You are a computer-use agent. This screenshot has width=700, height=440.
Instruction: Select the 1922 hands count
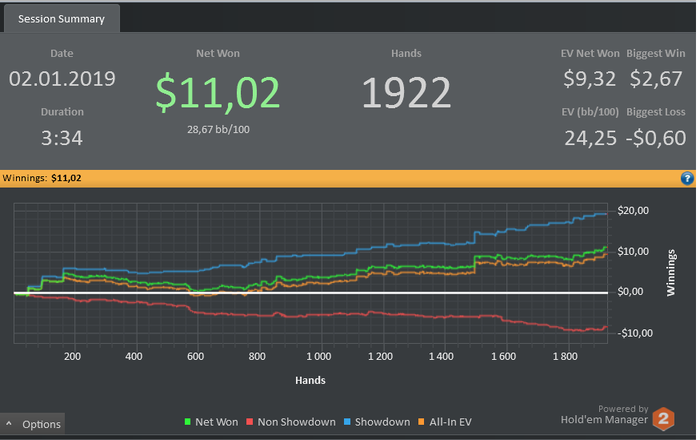[406, 92]
